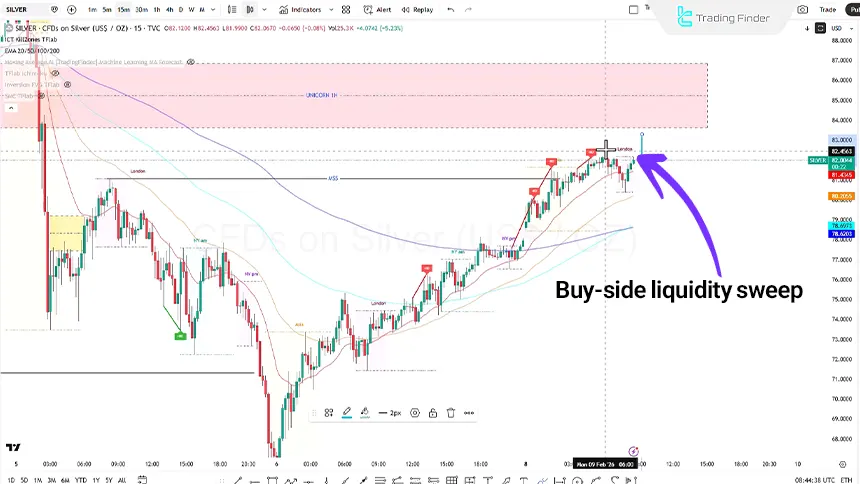Select the 5m timeframe
The width and height of the screenshot is (860, 484).
107,9
